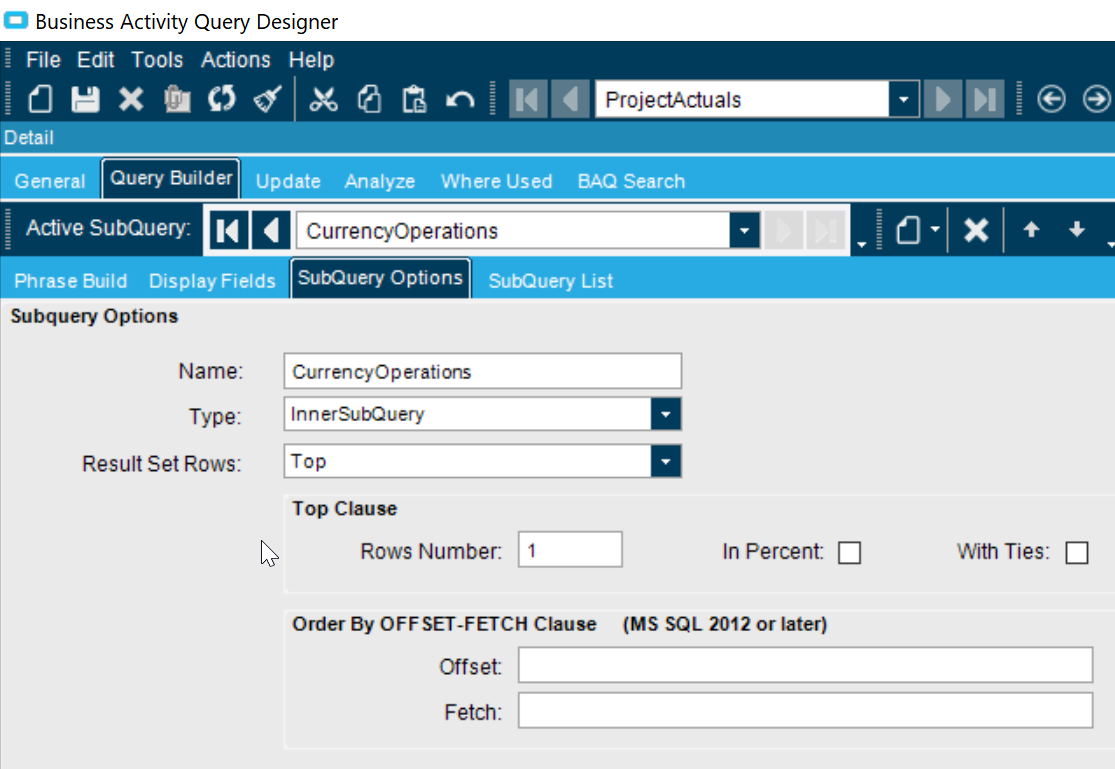Click the circled Forward arrow icon
This screenshot has width=1115, height=769.
(1097, 99)
